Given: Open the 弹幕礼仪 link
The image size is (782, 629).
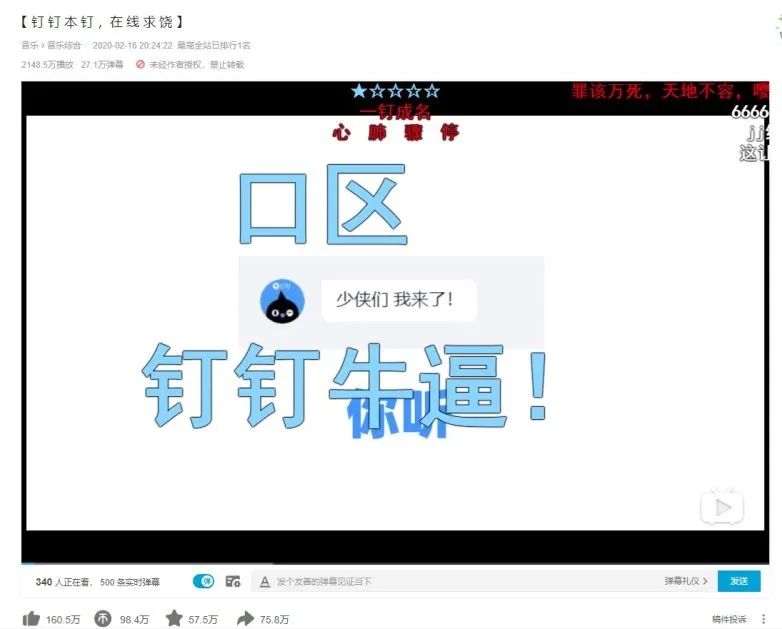Looking at the screenshot, I should [x=686, y=581].
